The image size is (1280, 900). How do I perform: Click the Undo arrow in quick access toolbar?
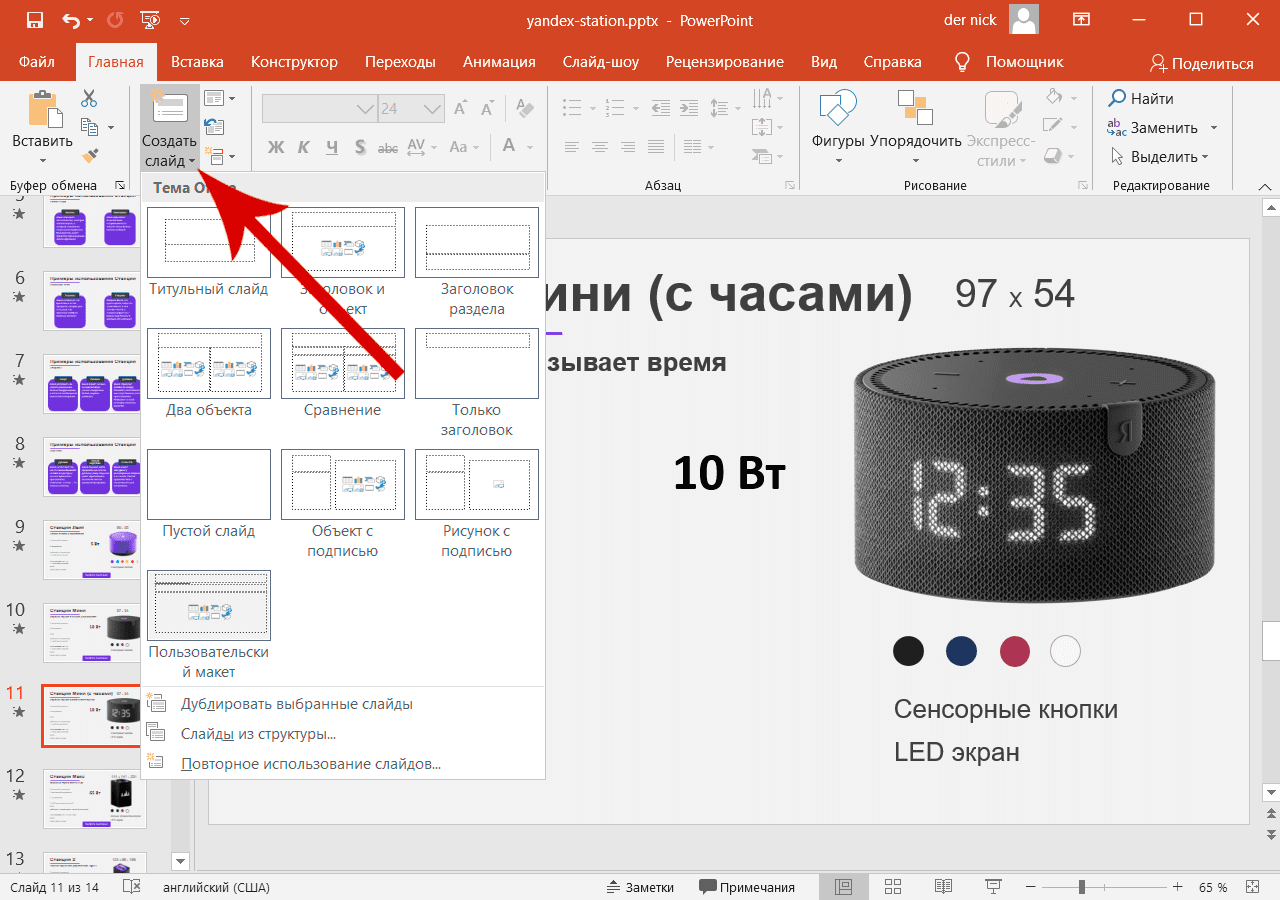click(71, 20)
